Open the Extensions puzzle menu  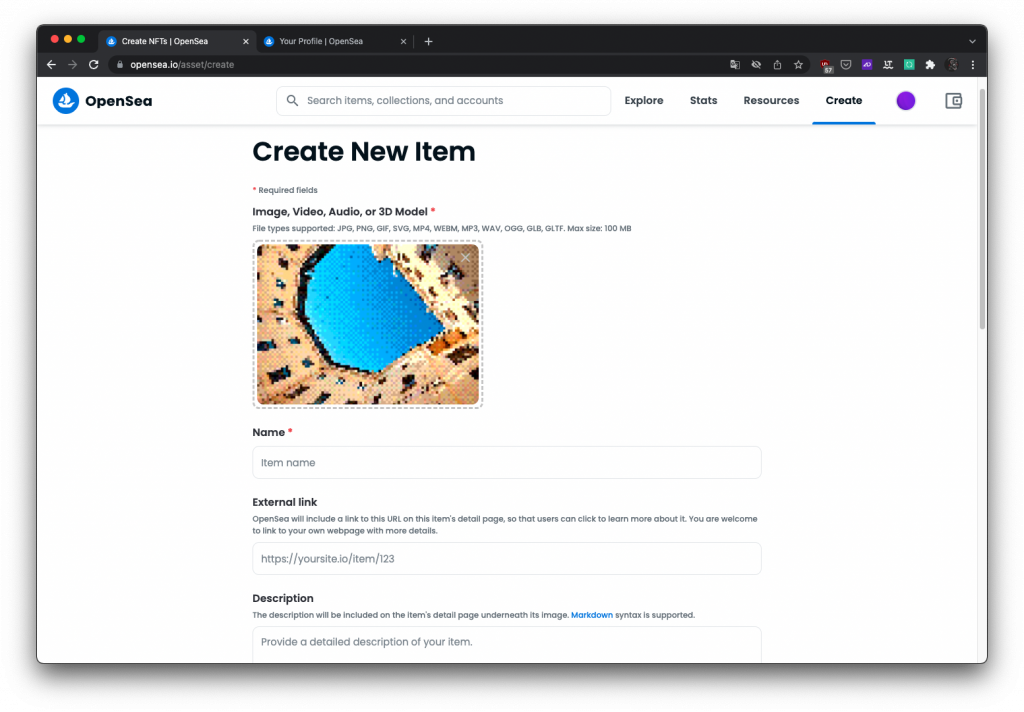tap(930, 65)
